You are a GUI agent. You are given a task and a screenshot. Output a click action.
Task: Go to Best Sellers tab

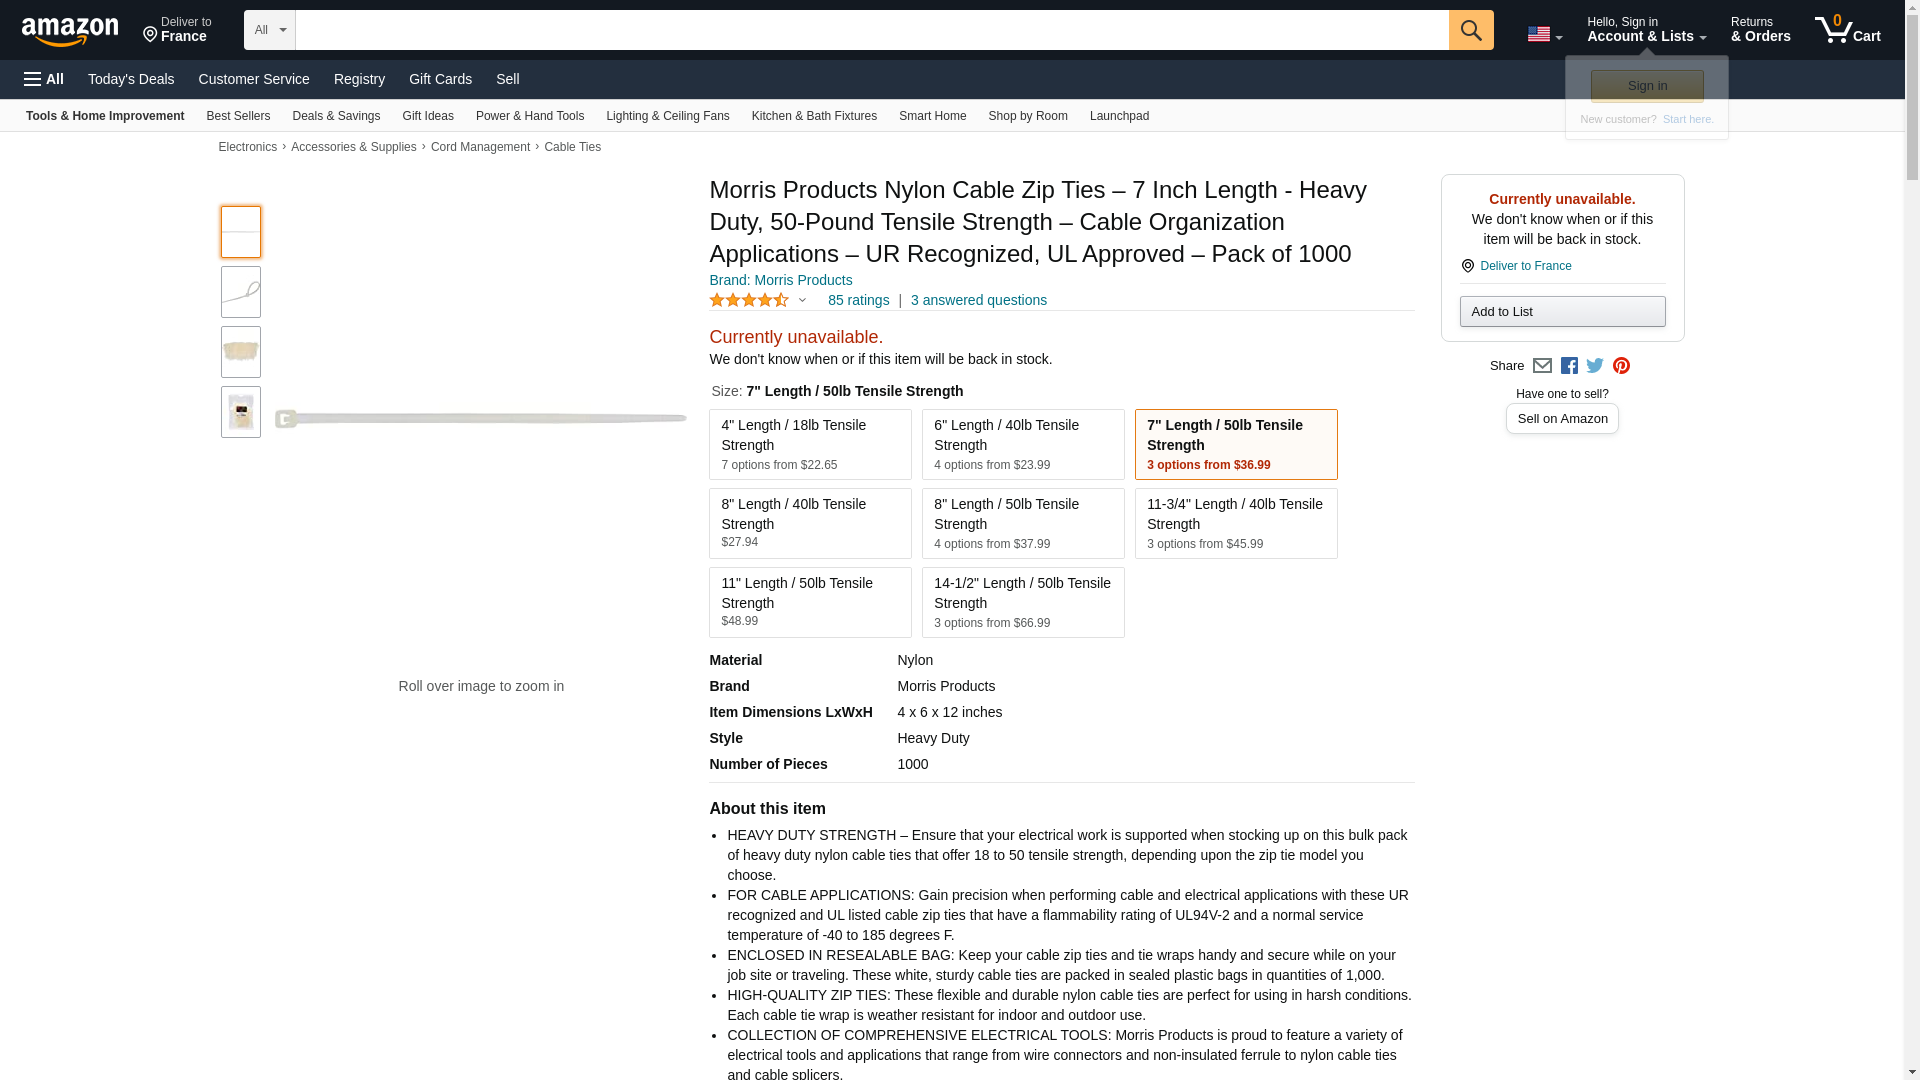pos(238,116)
